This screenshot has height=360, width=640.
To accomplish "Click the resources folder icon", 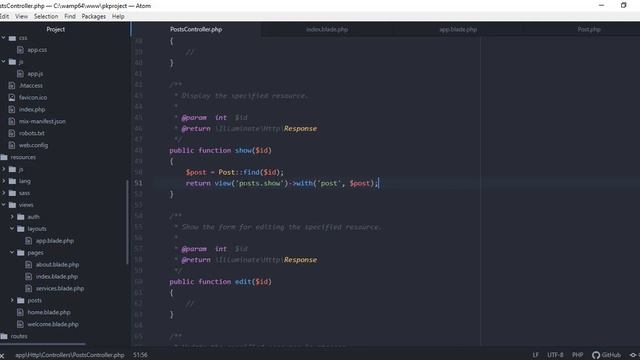I will click(x=4, y=157).
